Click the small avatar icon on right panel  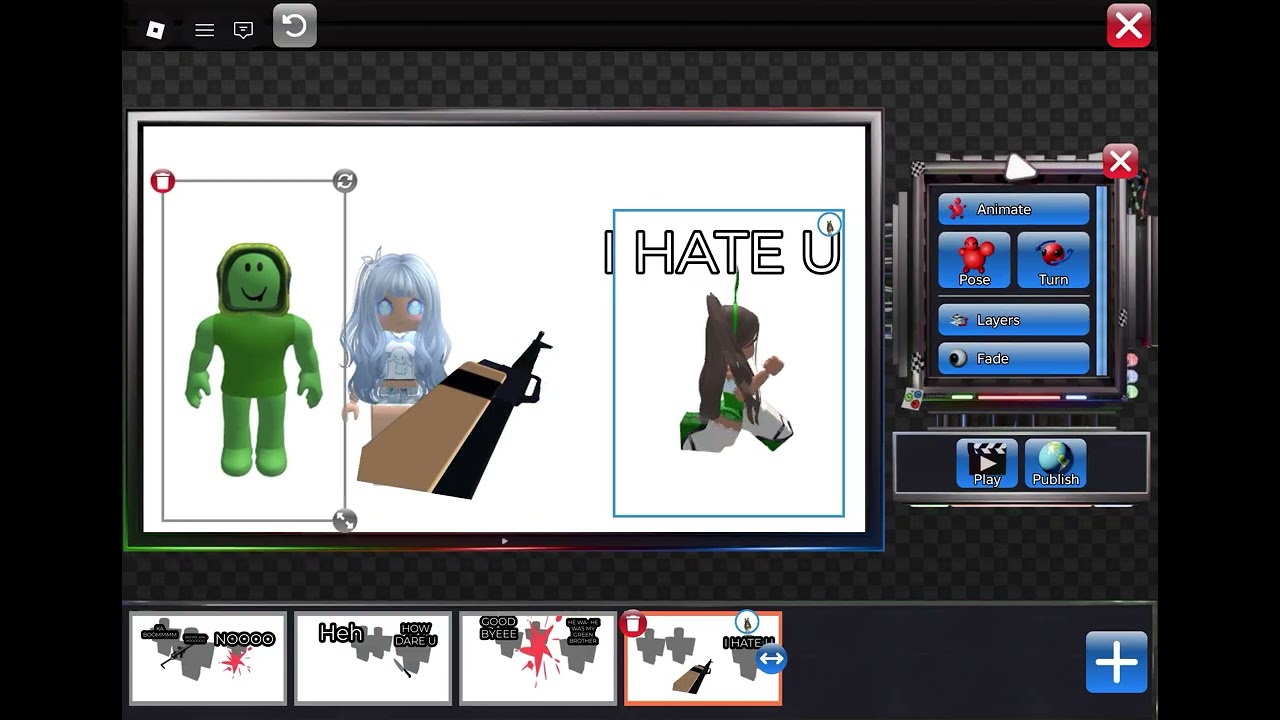pyautogui.click(x=829, y=225)
